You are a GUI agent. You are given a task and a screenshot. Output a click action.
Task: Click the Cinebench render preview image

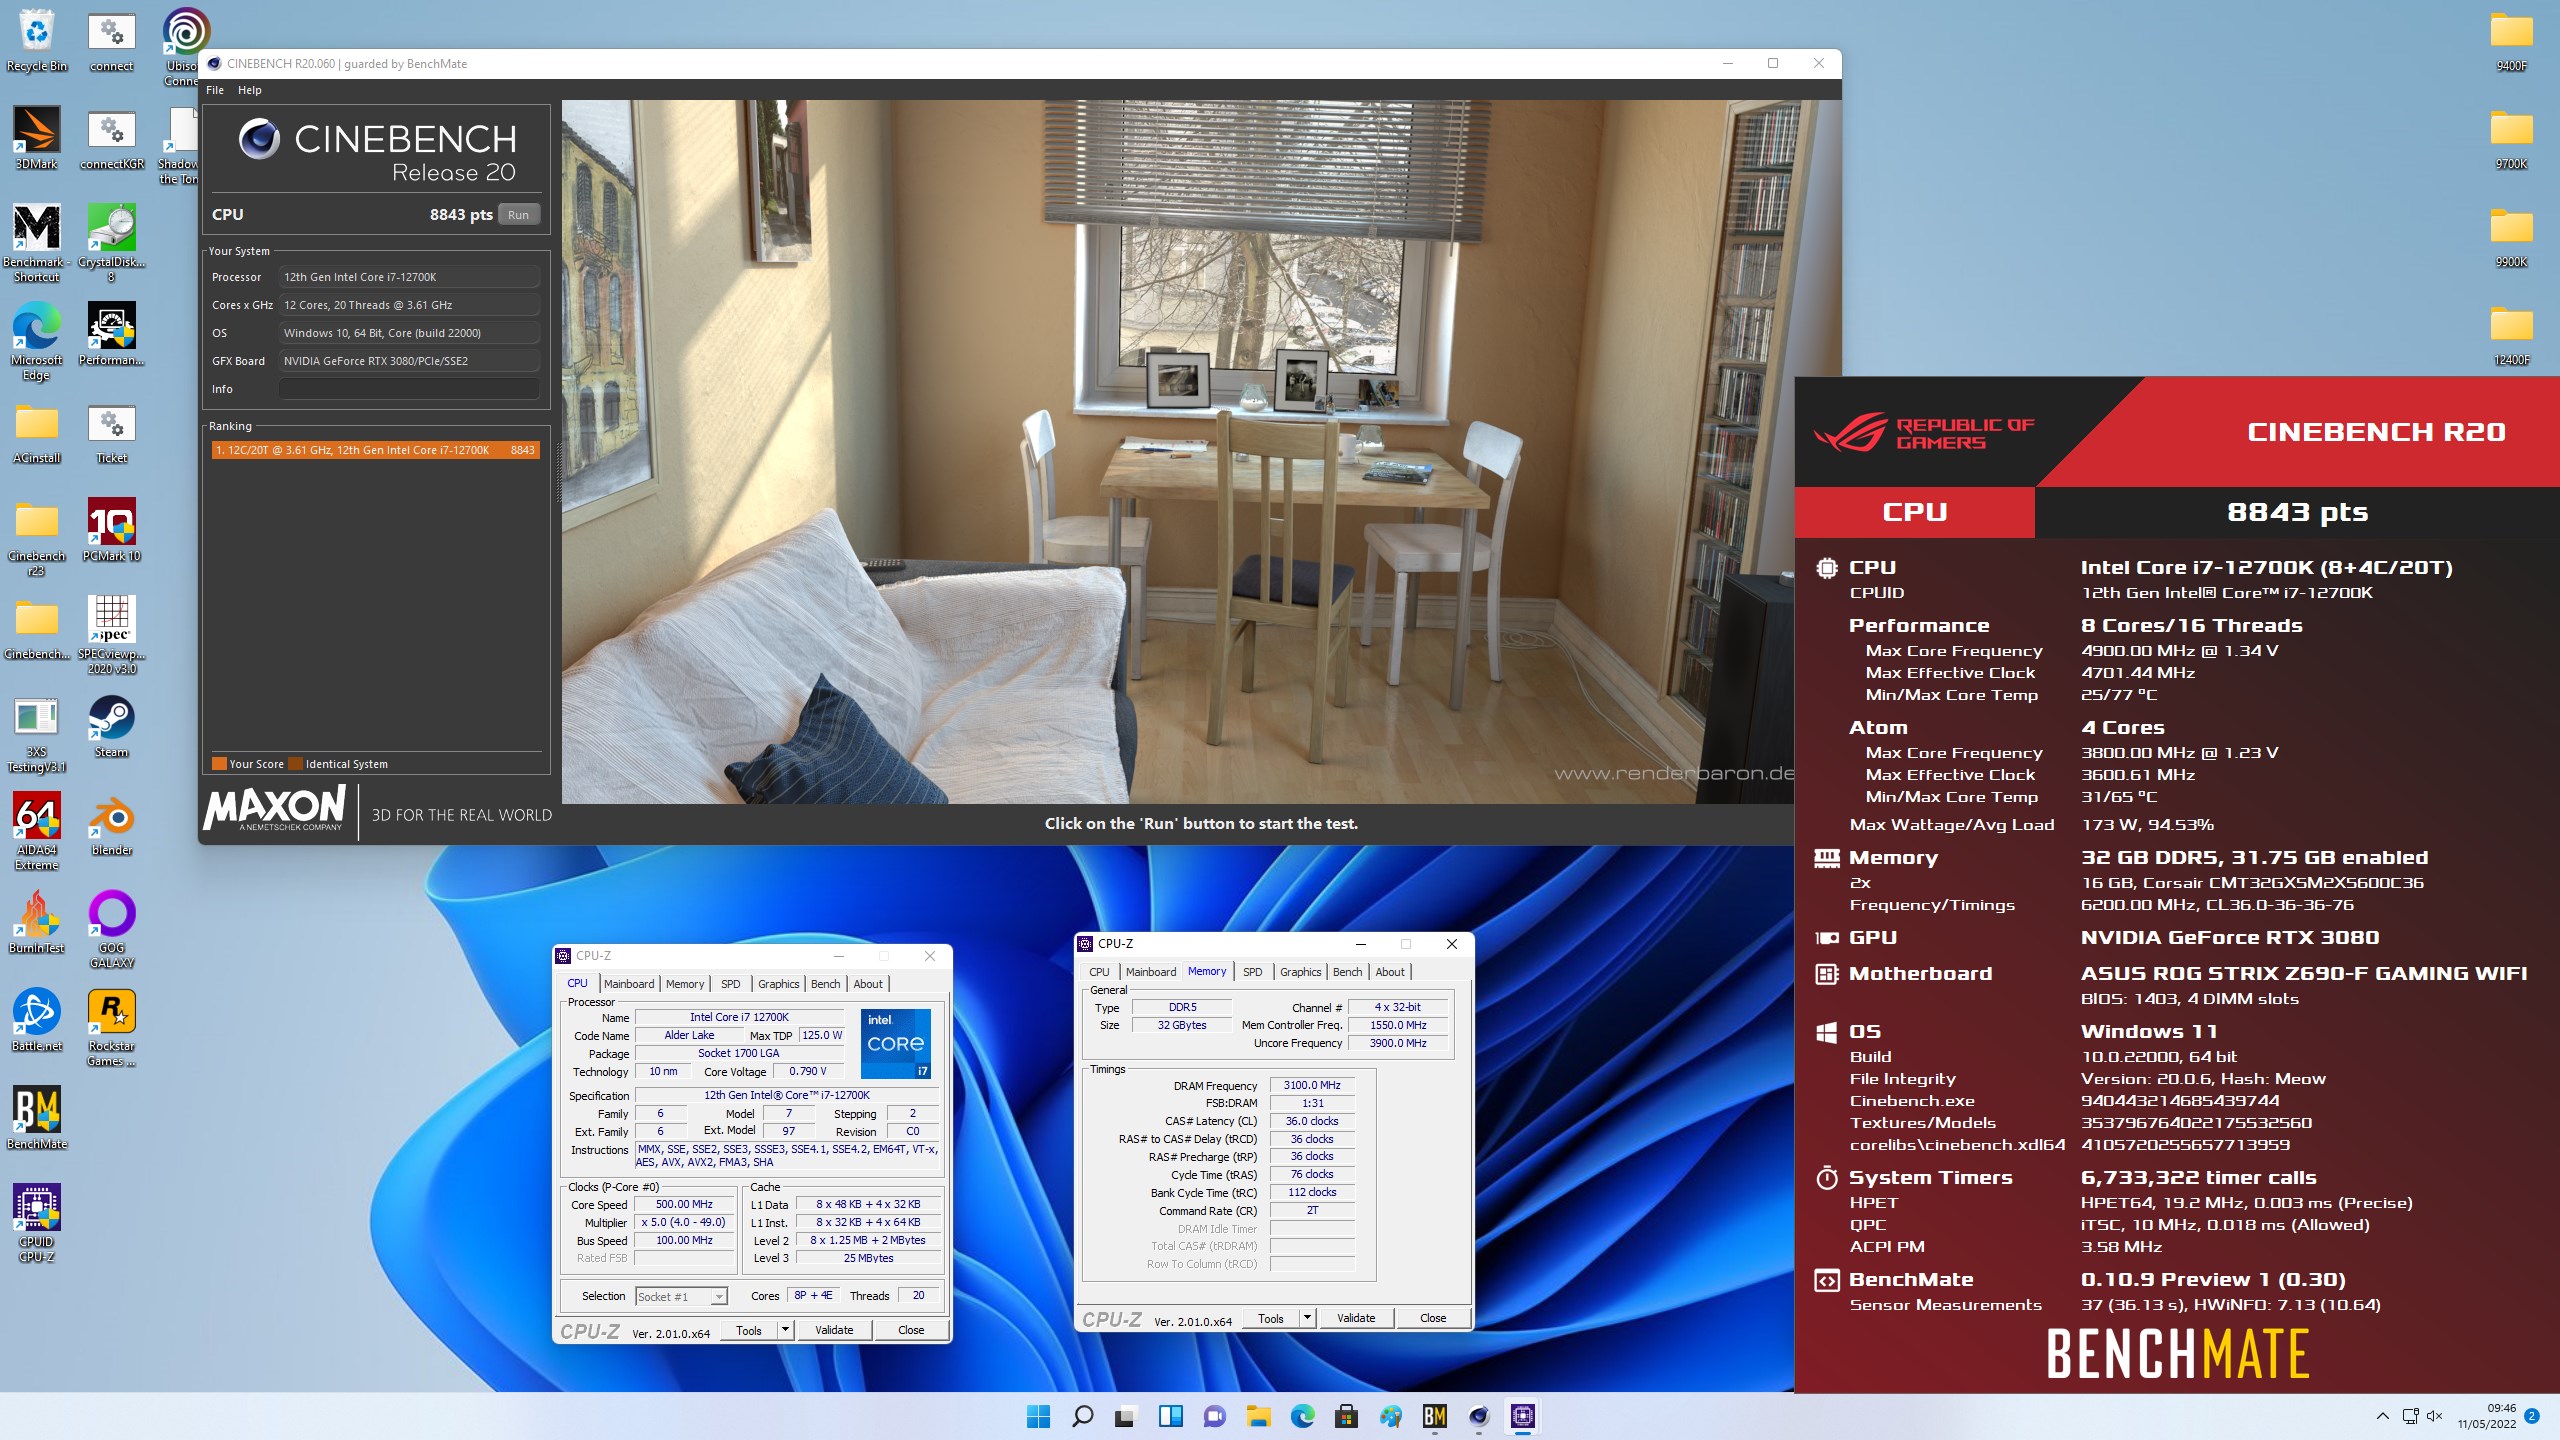click(x=1200, y=450)
